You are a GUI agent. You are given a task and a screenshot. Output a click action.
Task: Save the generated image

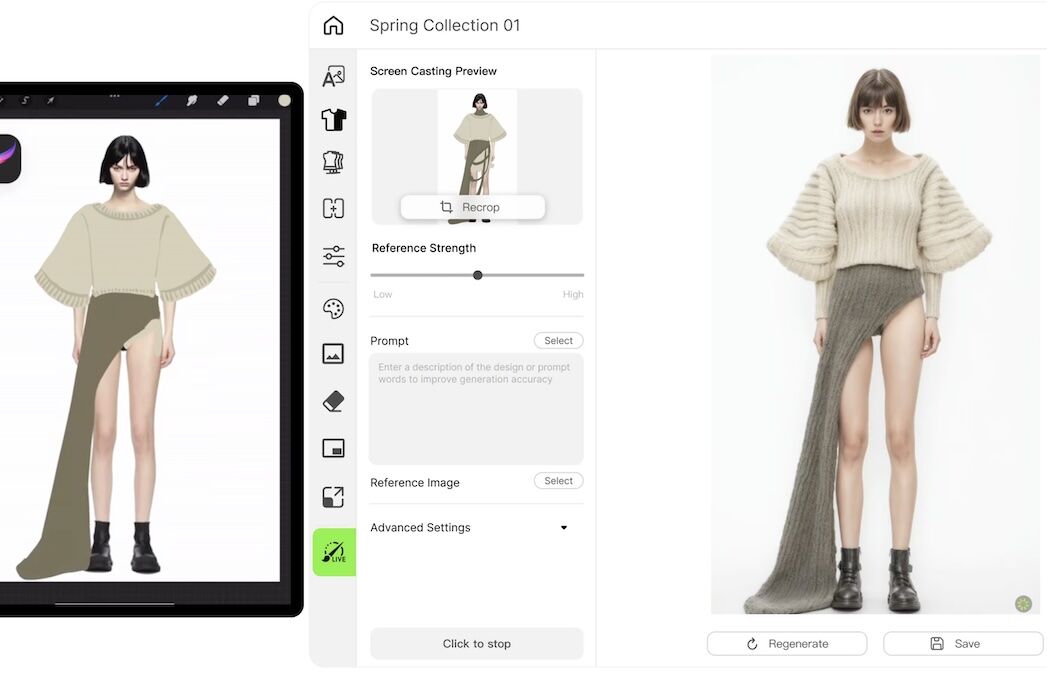962,644
